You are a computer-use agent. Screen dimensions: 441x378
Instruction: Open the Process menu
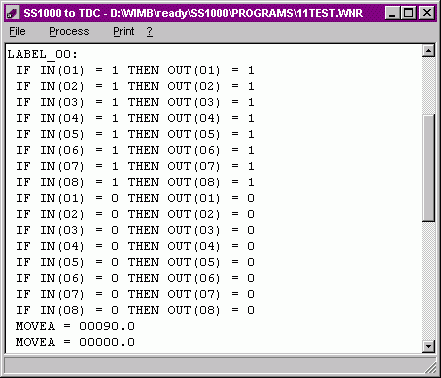click(69, 31)
